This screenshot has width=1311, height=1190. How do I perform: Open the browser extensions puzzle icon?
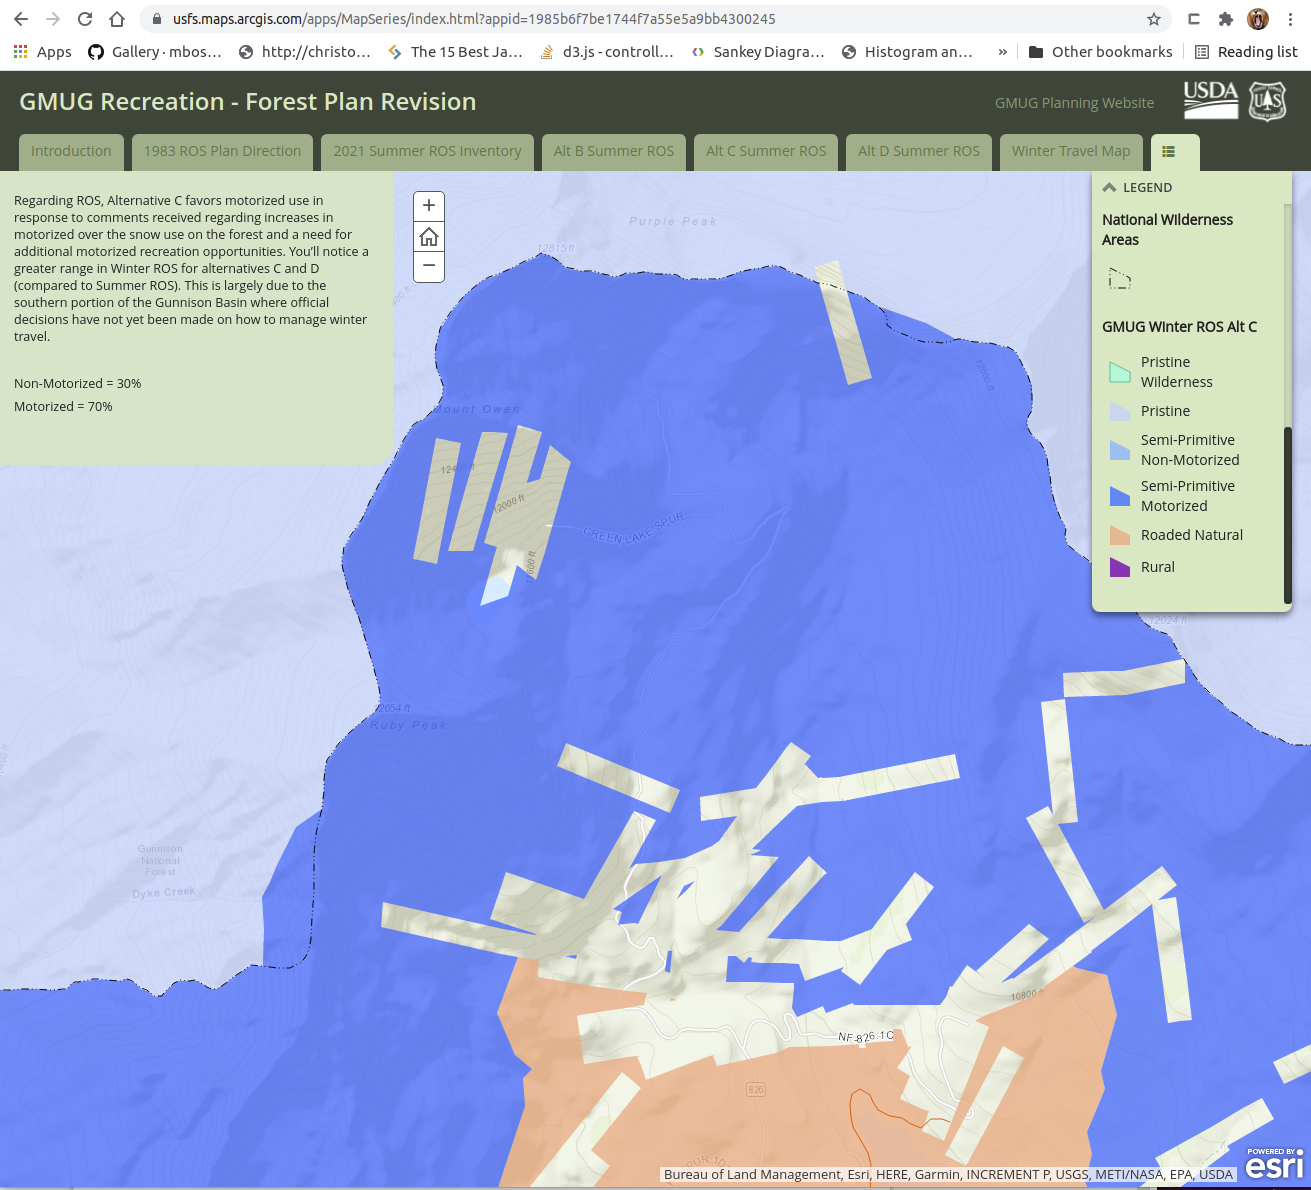coord(1226,19)
